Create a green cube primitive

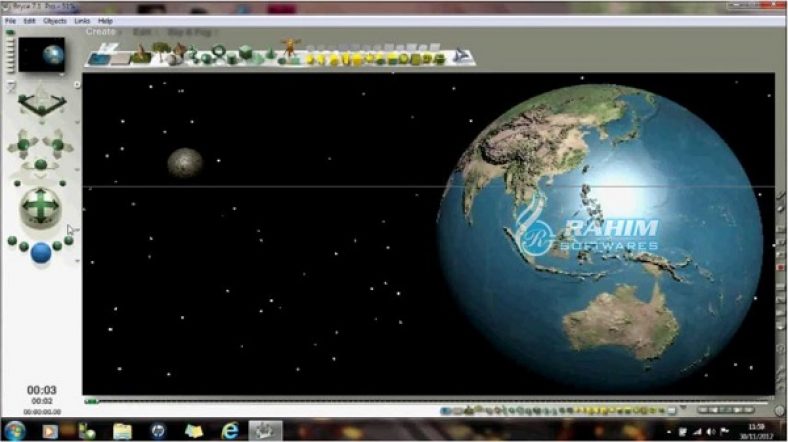coord(246,52)
